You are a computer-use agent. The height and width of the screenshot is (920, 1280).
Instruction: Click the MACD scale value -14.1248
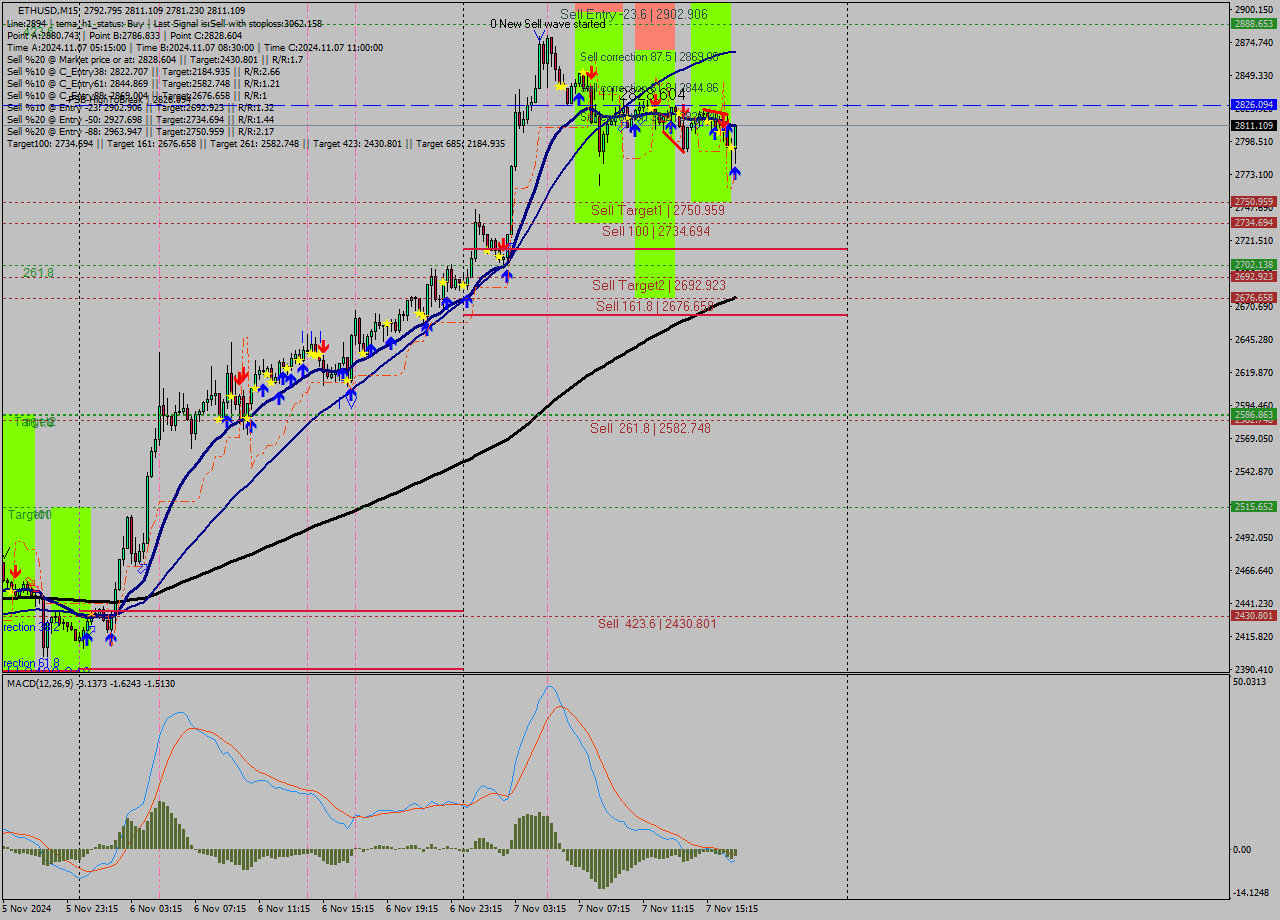[1252, 893]
